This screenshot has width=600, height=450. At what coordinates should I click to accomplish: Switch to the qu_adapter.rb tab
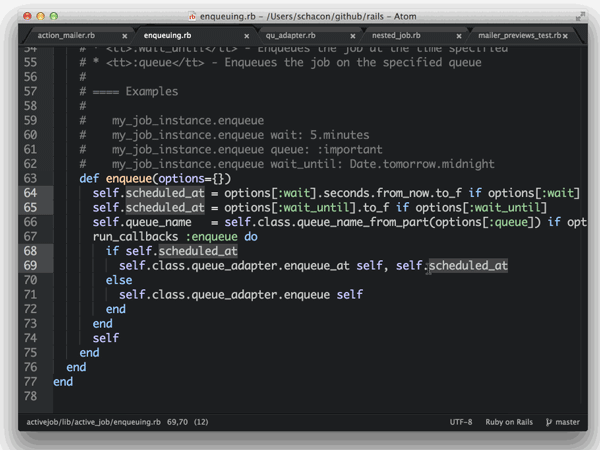[x=290, y=35]
